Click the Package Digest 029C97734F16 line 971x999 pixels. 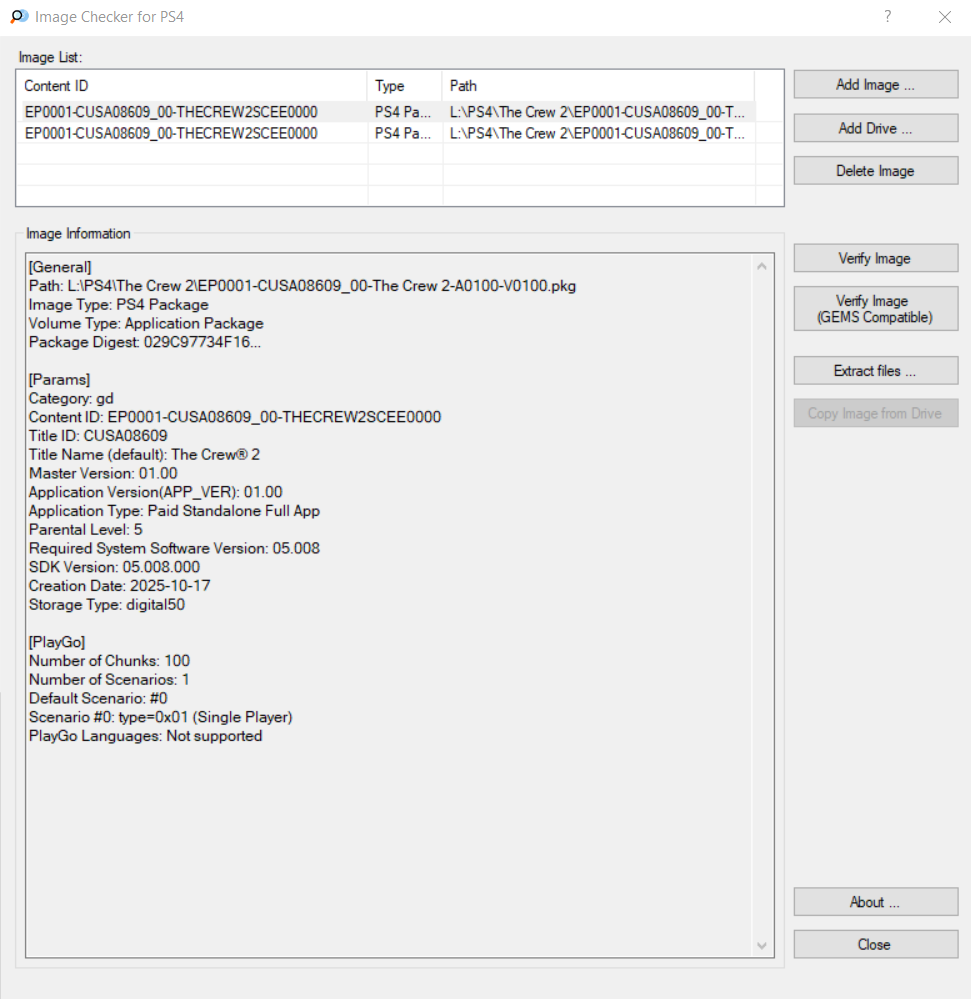(145, 342)
